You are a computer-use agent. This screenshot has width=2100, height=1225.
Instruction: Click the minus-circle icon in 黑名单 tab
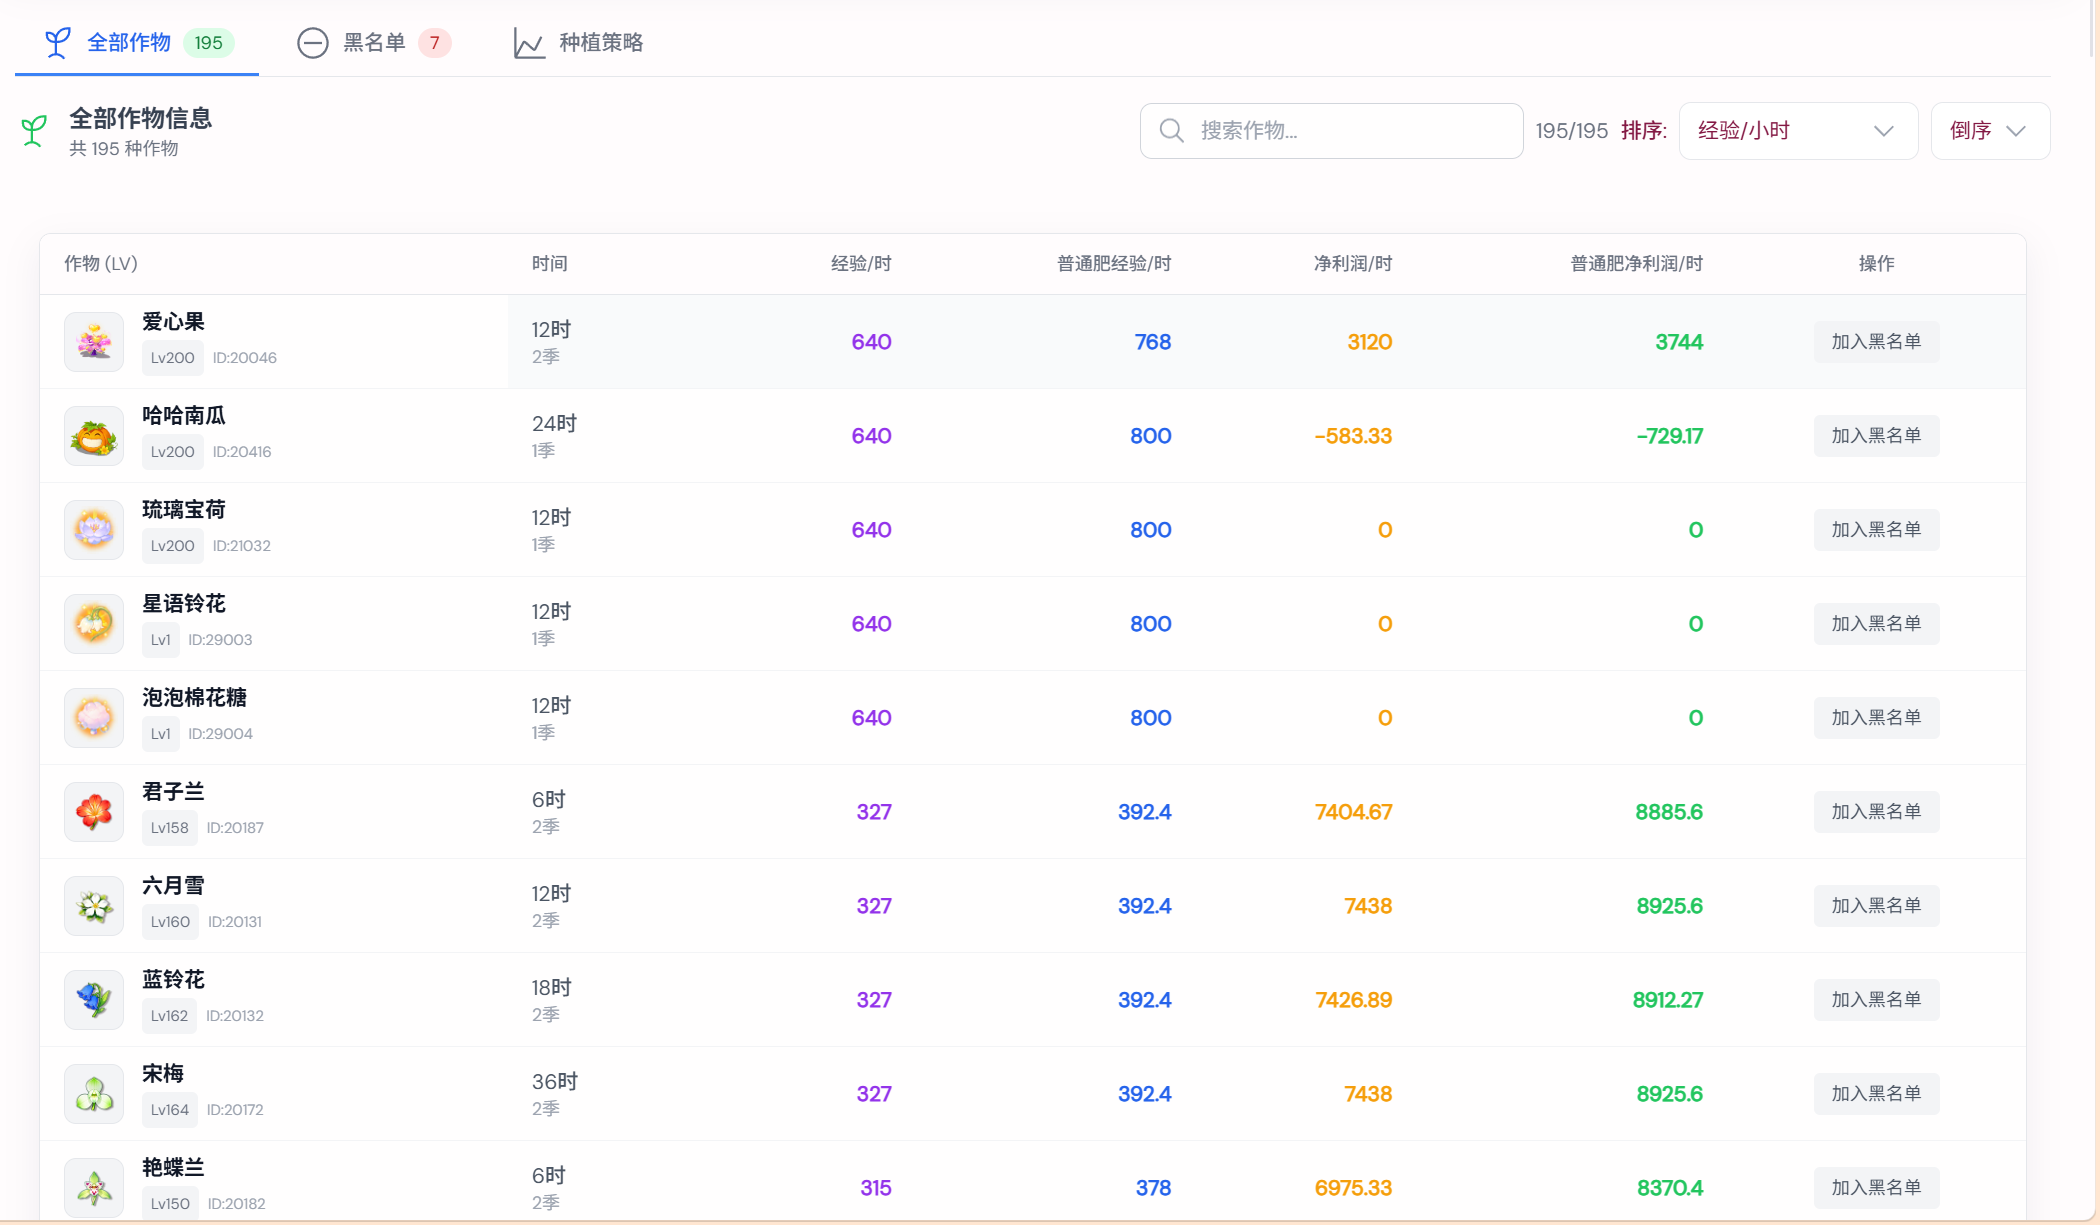pos(313,43)
